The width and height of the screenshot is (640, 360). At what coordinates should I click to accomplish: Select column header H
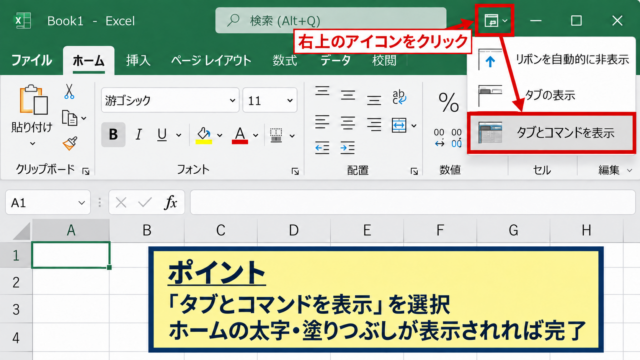[x=587, y=230]
